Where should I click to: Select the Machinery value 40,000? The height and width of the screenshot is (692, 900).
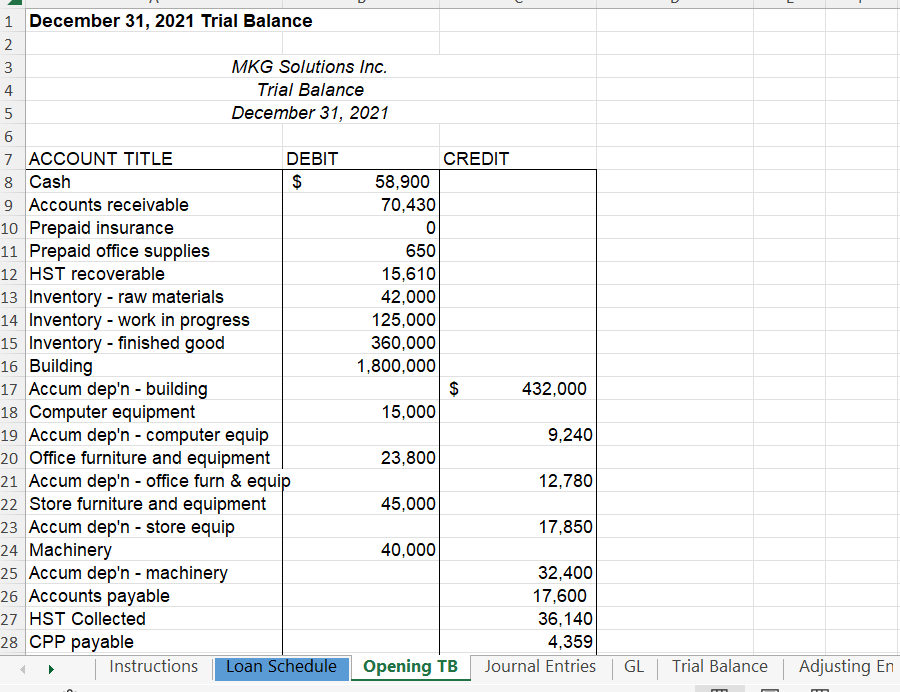[361, 550]
